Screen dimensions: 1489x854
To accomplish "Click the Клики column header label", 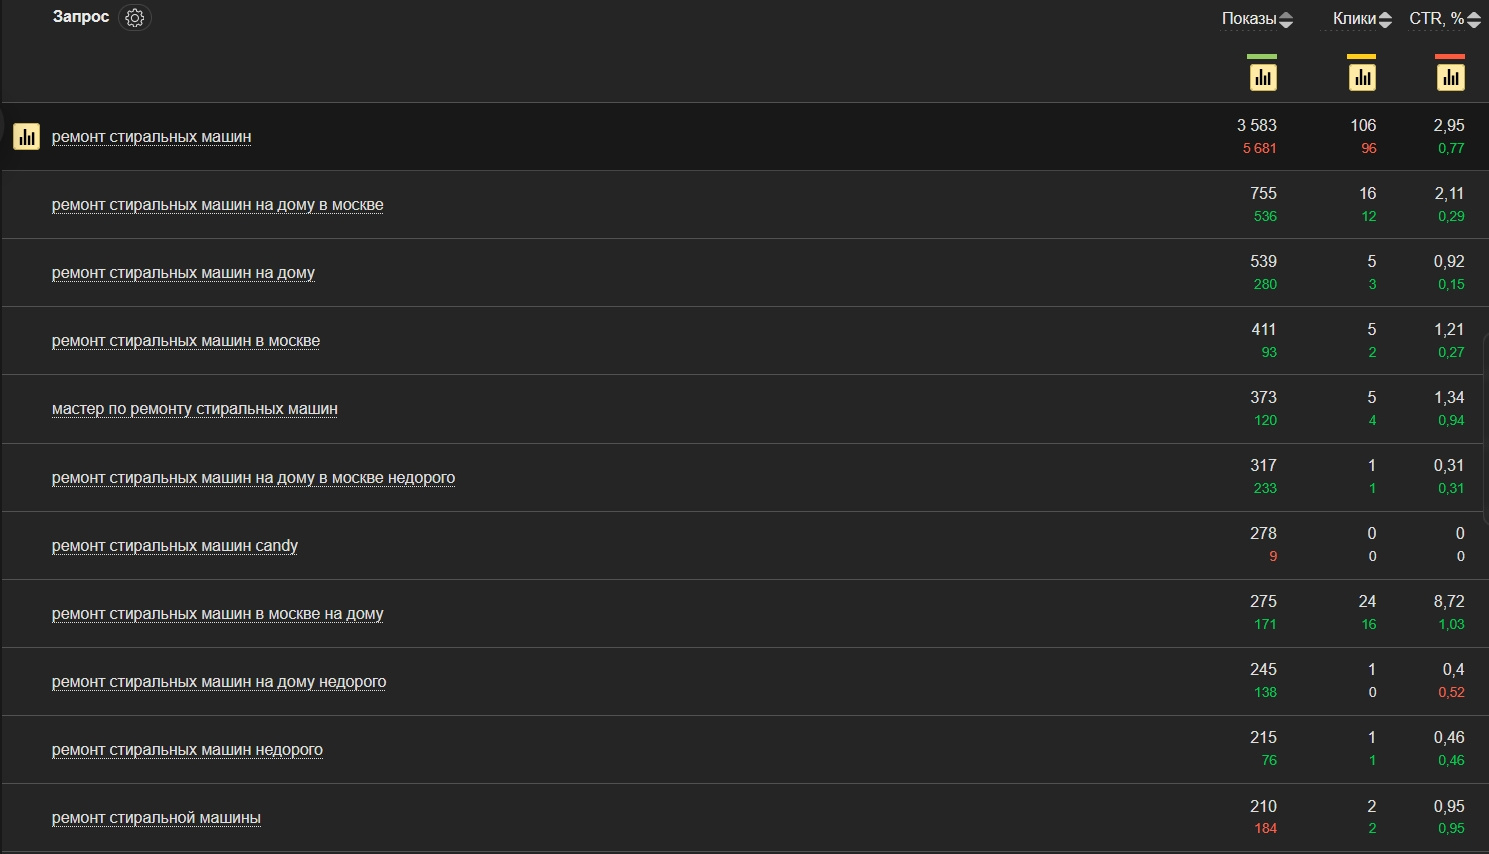I will tap(1354, 19).
